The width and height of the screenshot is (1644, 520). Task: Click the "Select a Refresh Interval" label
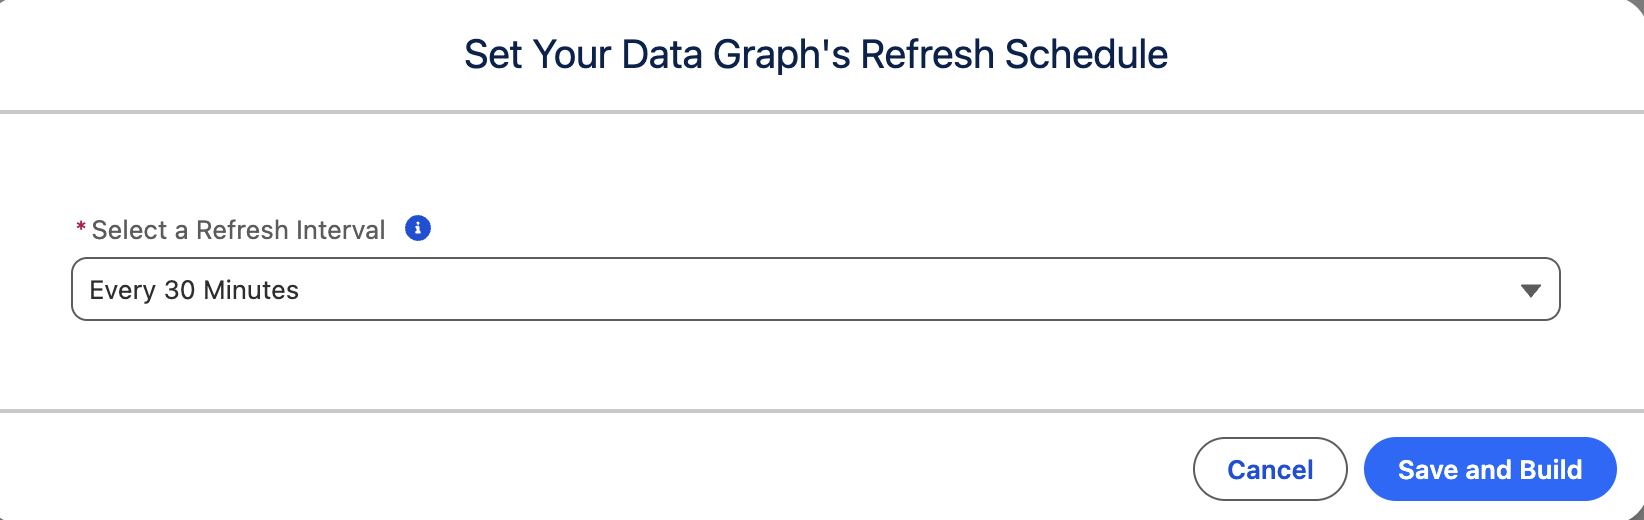click(238, 230)
